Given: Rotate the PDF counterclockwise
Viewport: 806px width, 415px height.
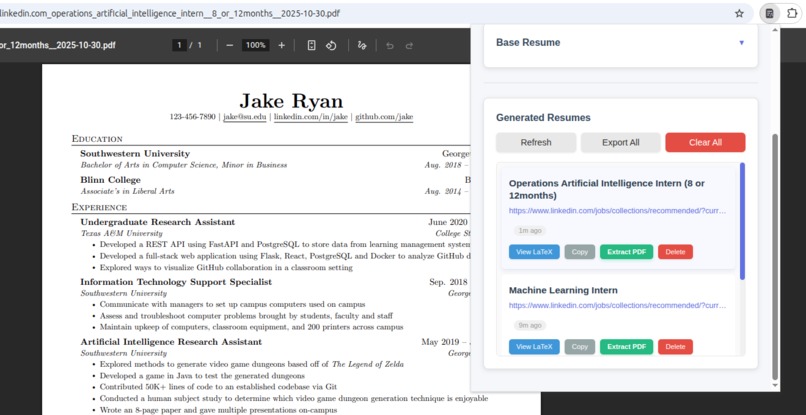Looking at the screenshot, I should [x=331, y=45].
